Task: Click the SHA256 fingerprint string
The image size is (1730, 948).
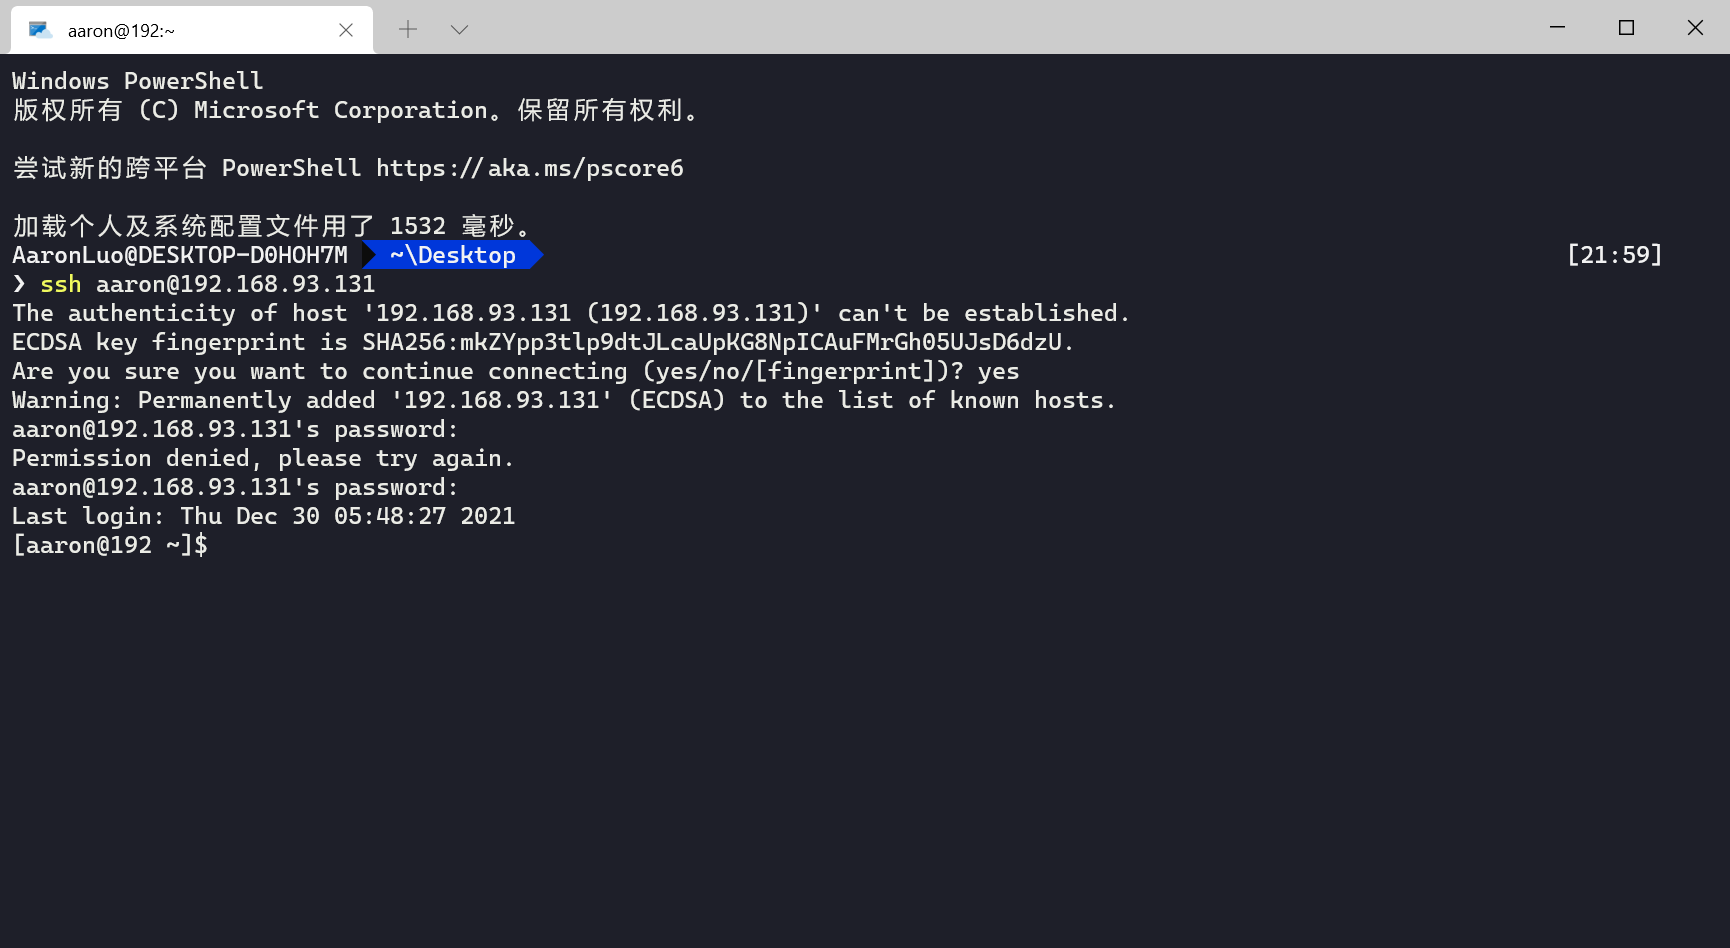Action: (x=716, y=342)
